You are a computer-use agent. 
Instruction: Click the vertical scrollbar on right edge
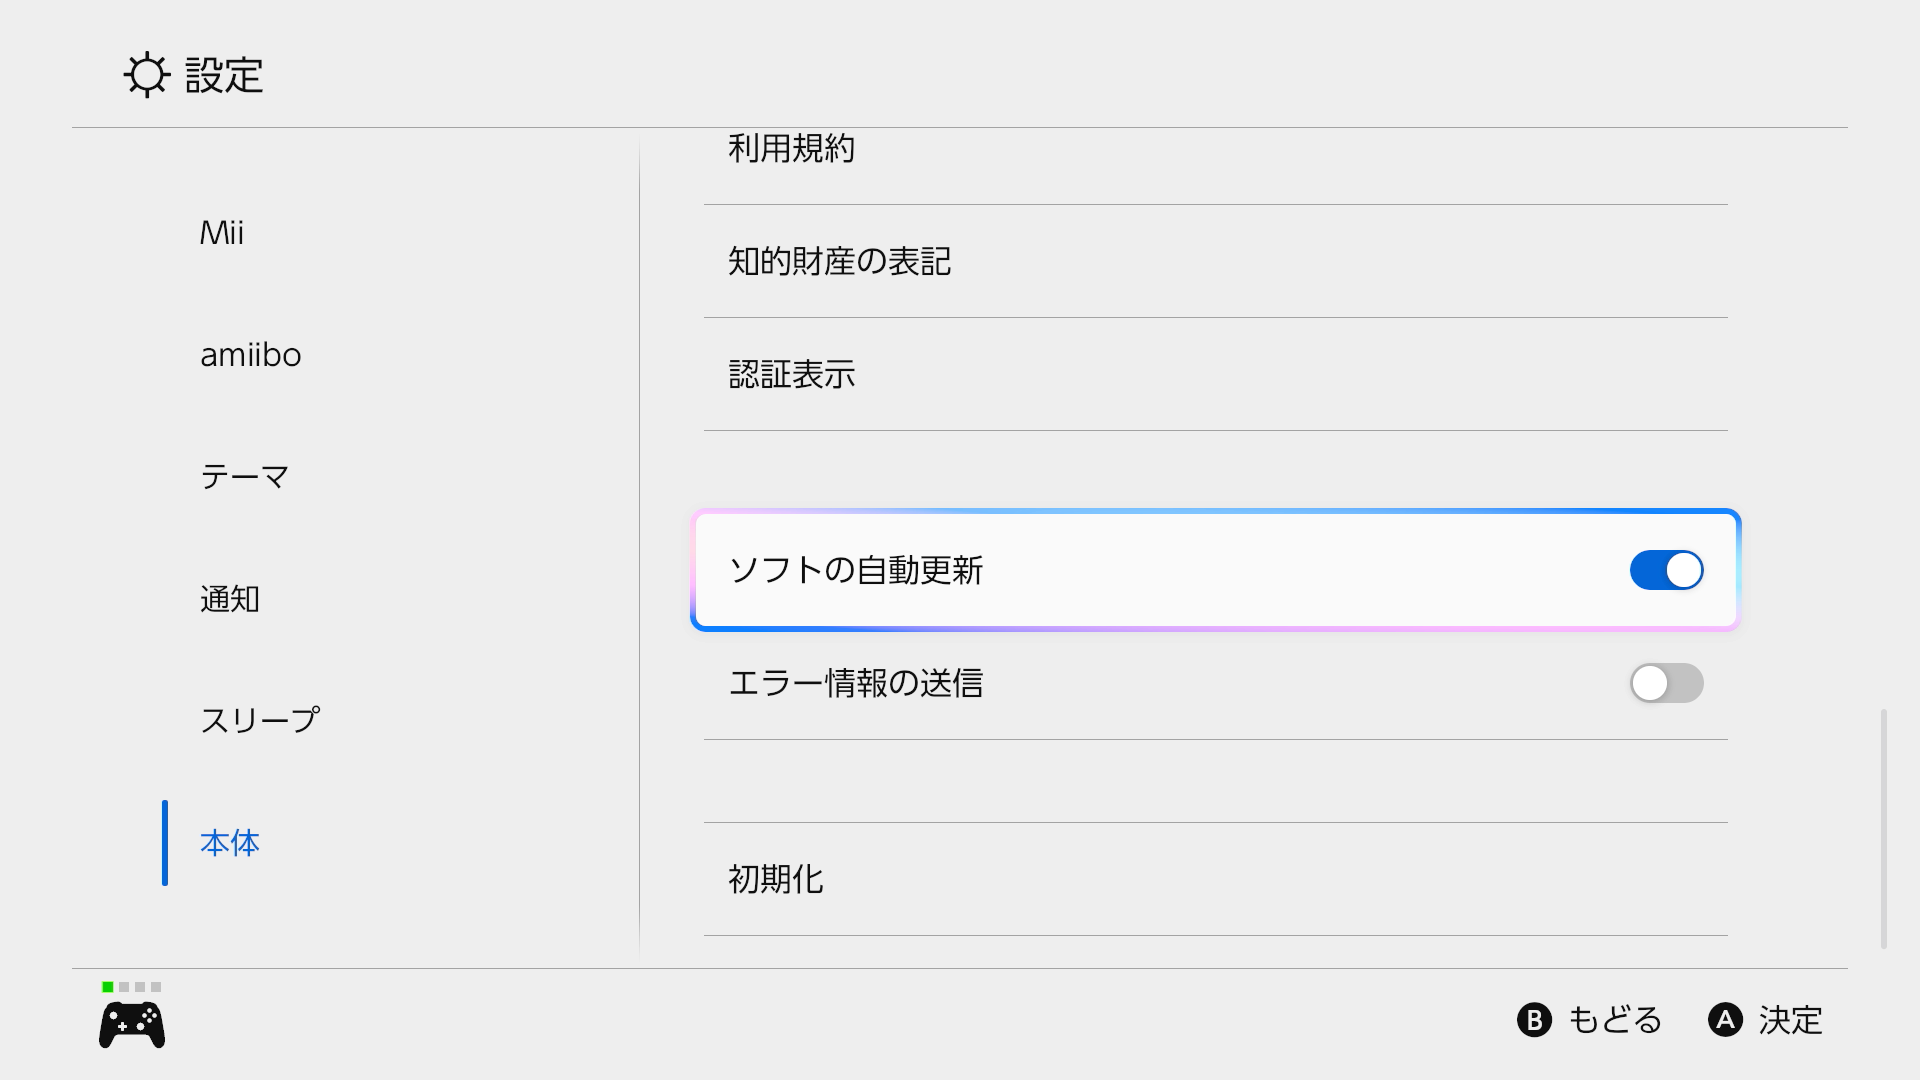coord(1884,828)
